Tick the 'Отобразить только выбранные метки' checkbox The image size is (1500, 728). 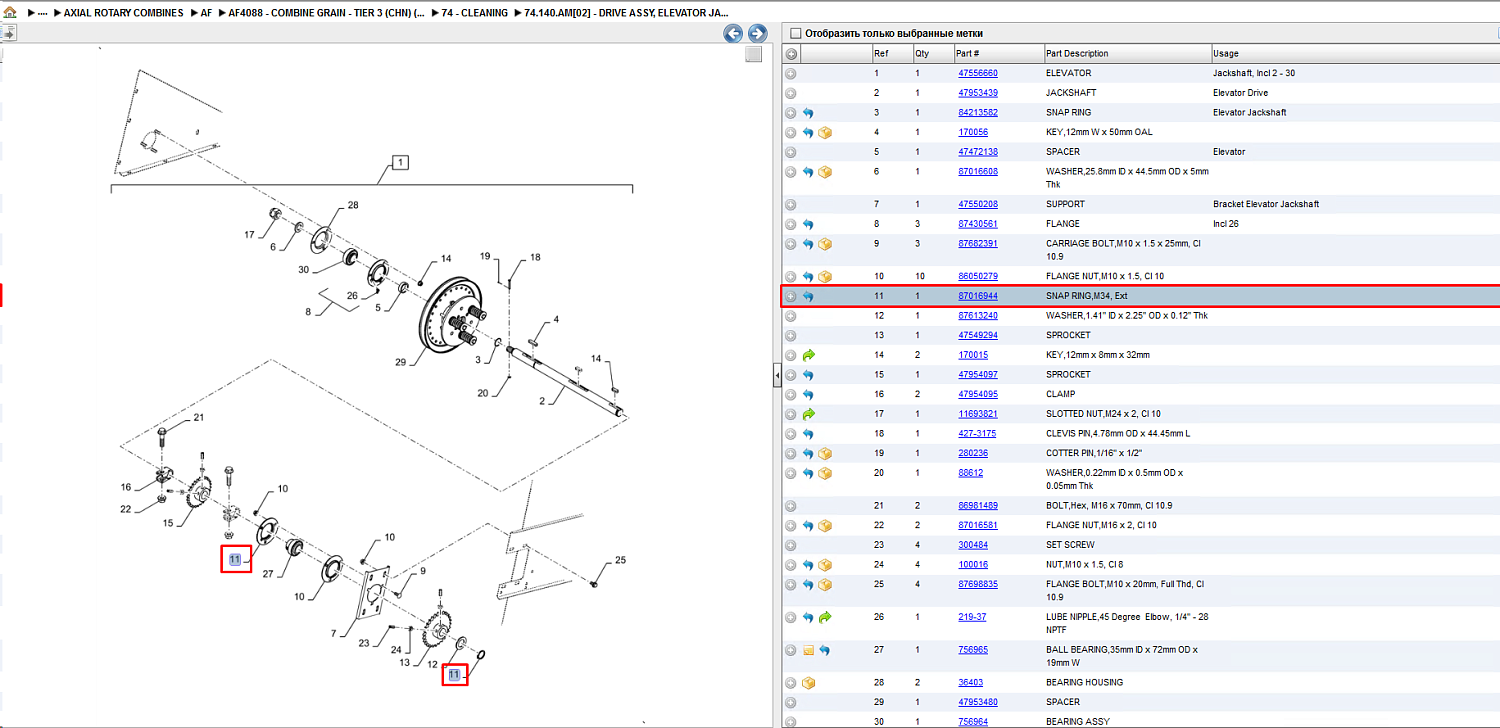[796, 33]
